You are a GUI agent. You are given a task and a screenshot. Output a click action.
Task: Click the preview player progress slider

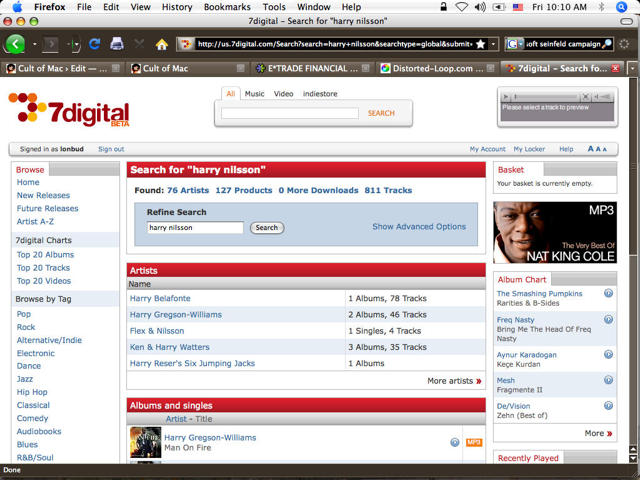pyautogui.click(x=546, y=97)
